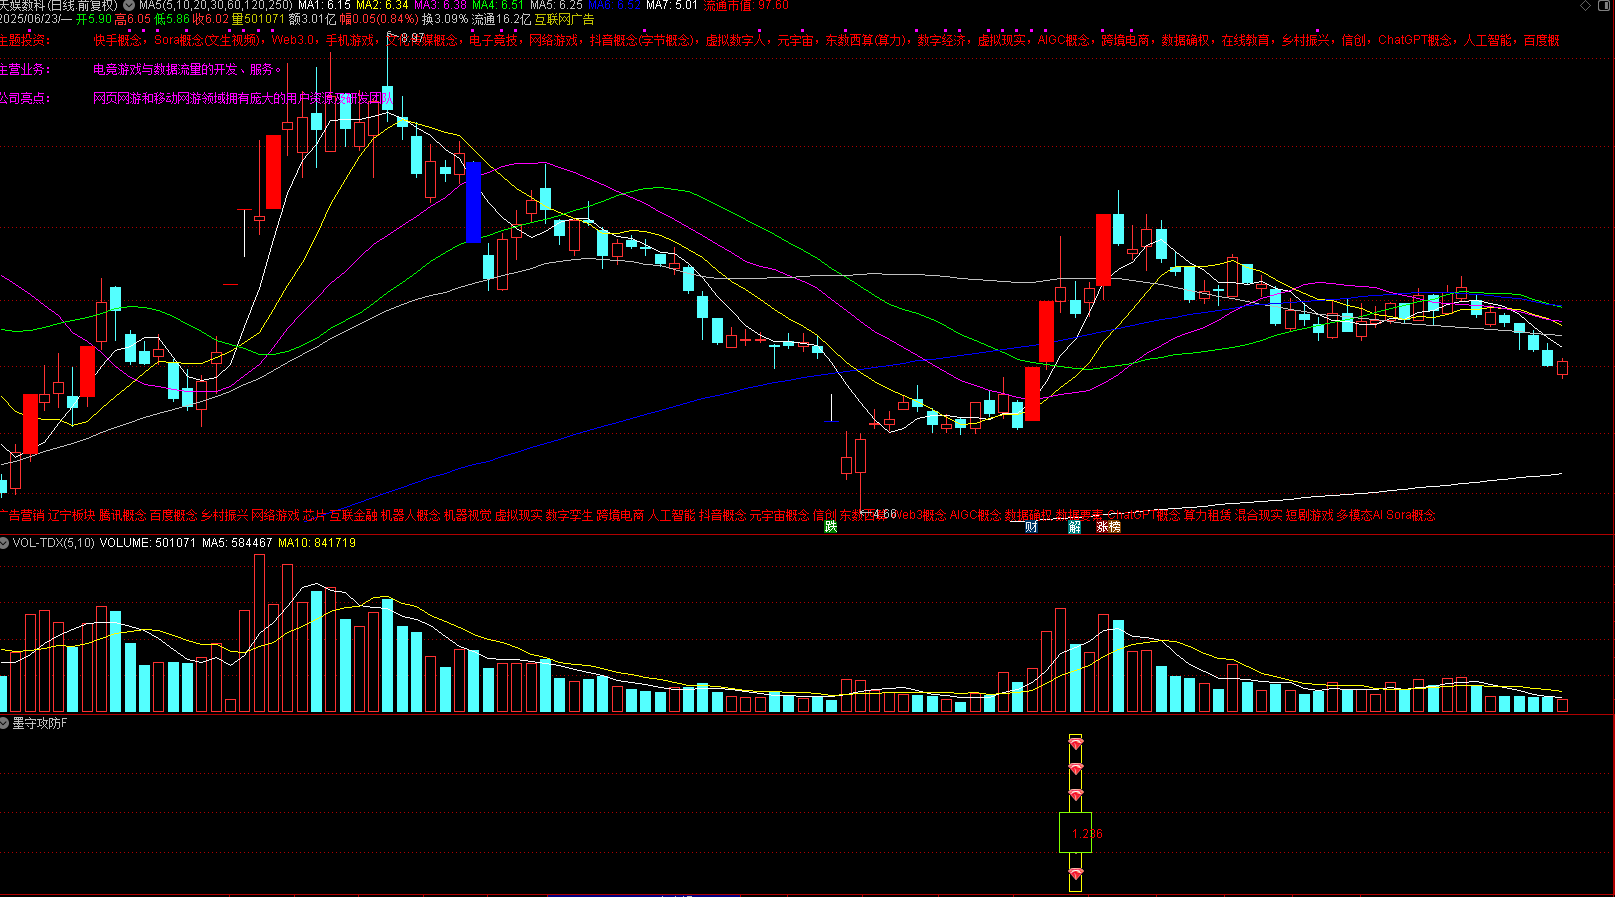Click the 公司亮点 description text
Screen dimensions: 1615x897
[x=243, y=98]
